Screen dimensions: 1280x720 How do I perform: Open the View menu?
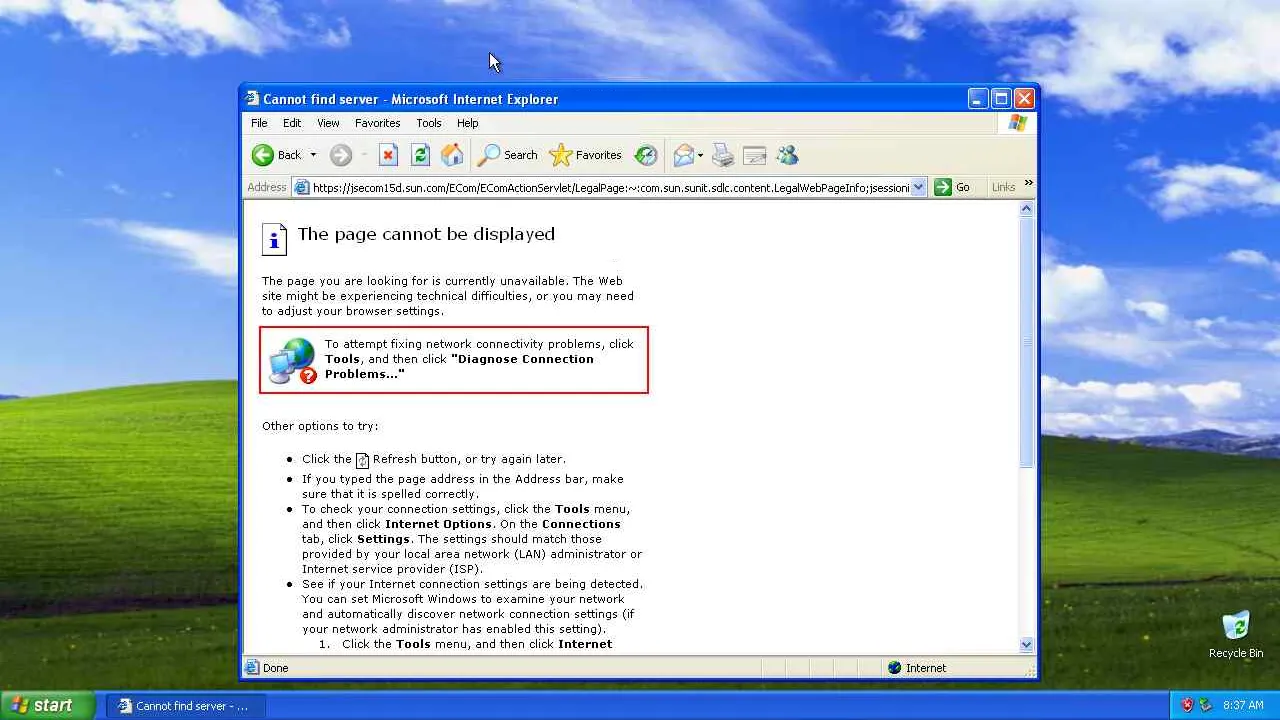coord(328,123)
